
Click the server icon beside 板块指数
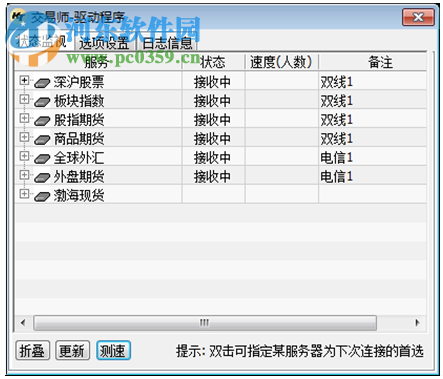(42, 102)
